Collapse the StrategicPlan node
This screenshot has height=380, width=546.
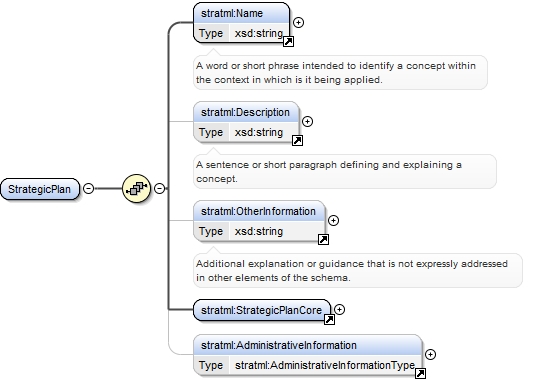tap(89, 188)
